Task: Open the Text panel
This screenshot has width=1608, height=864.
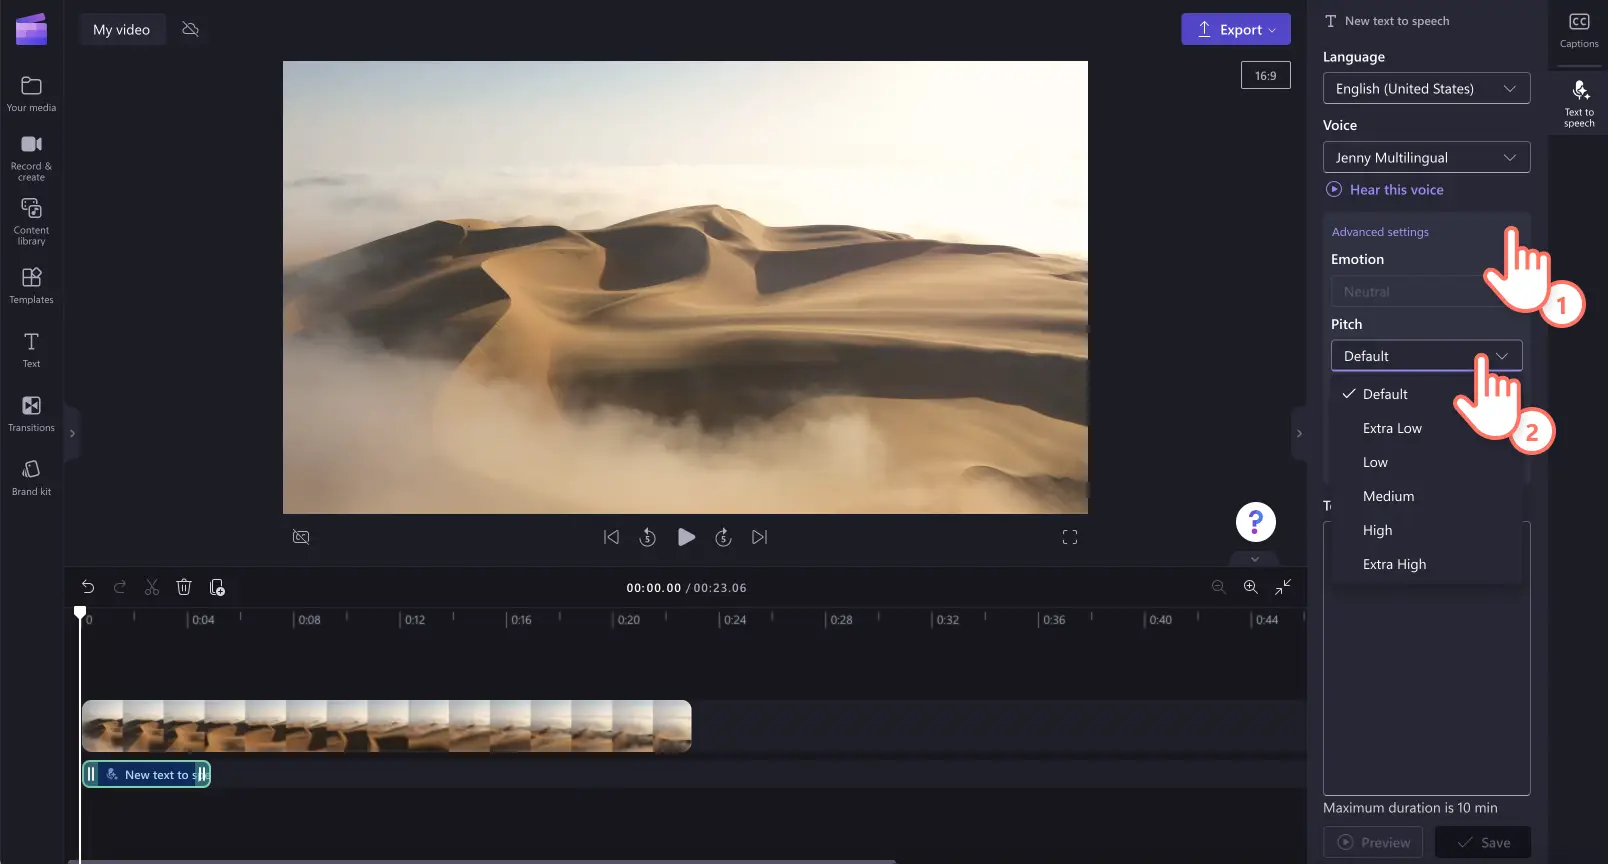Action: (31, 350)
